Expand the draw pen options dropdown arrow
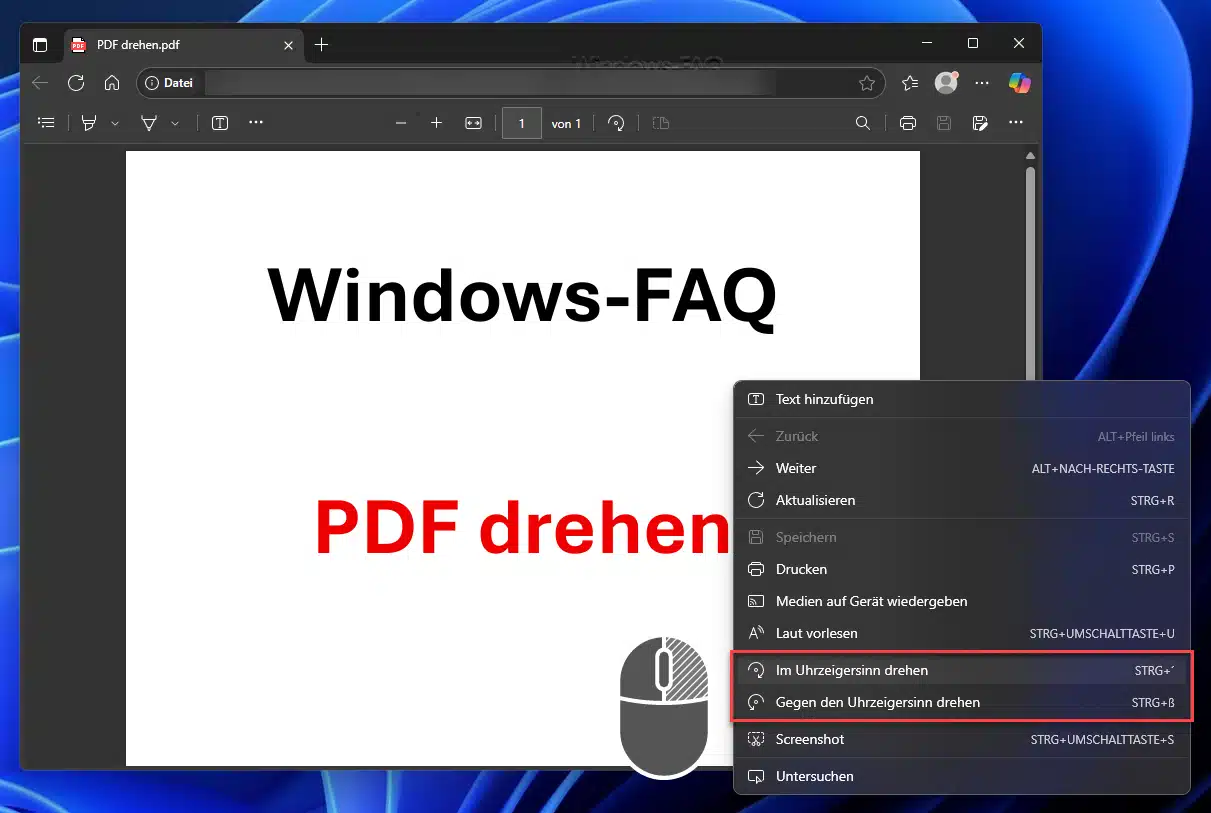Screen dimensions: 1211x813 tap(175, 123)
